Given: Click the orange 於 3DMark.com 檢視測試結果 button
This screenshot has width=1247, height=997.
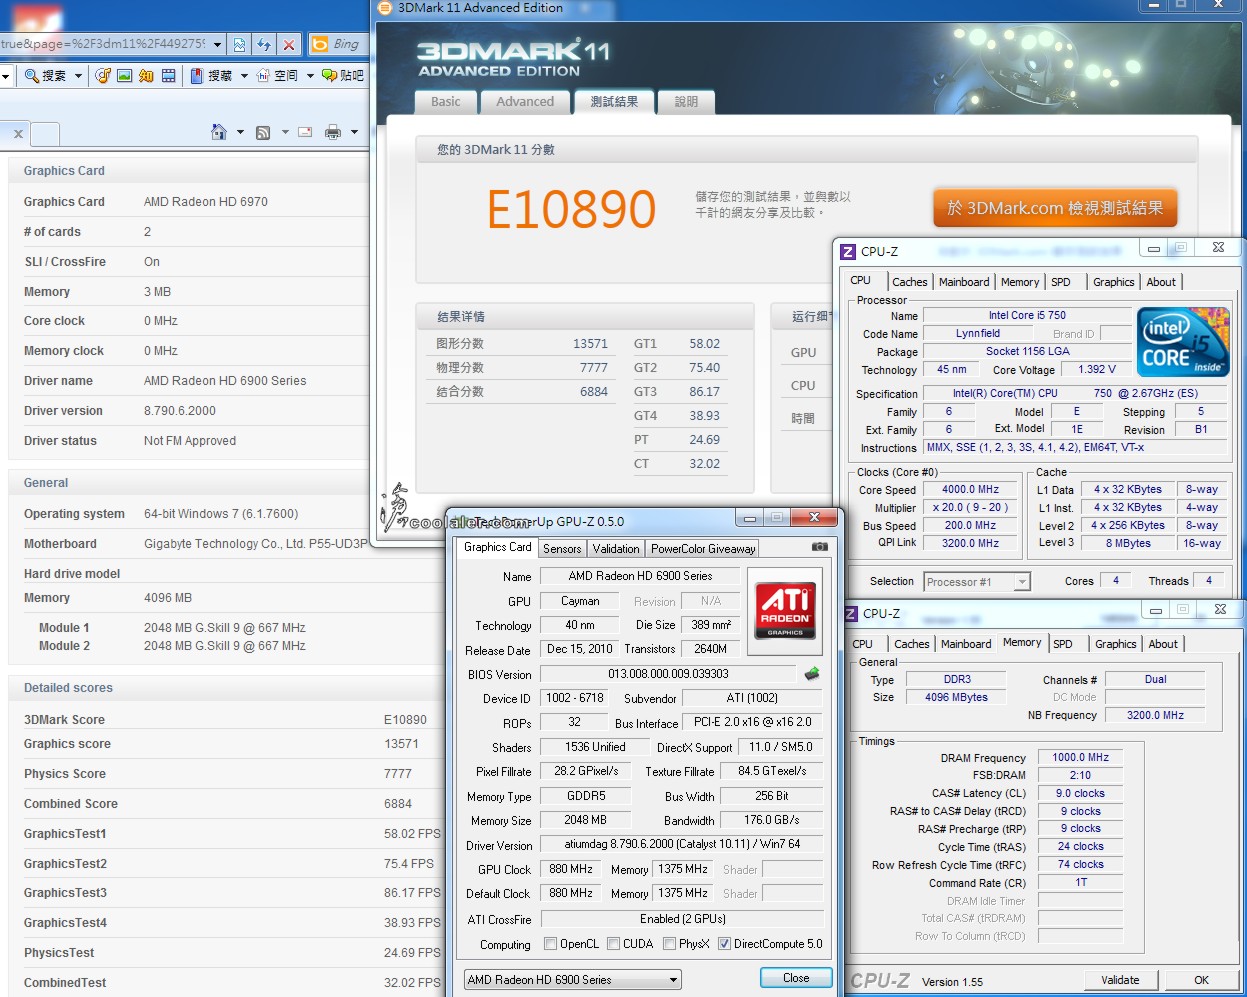Looking at the screenshot, I should 1055,208.
